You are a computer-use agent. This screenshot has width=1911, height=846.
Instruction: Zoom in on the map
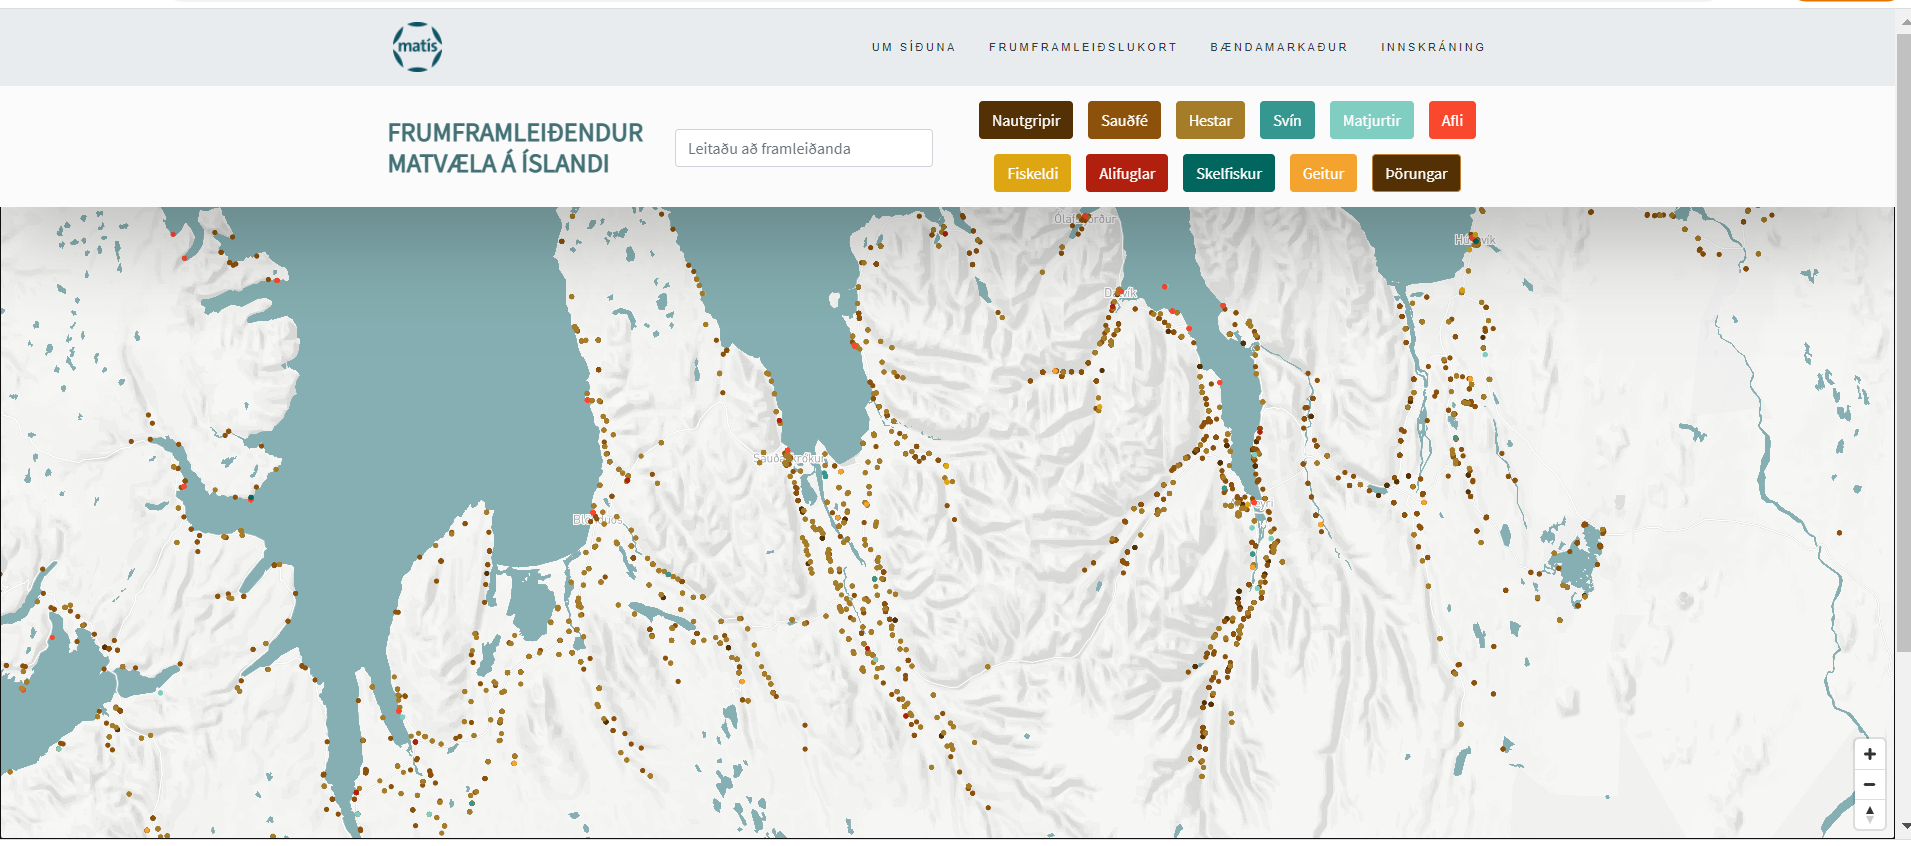click(x=1869, y=754)
